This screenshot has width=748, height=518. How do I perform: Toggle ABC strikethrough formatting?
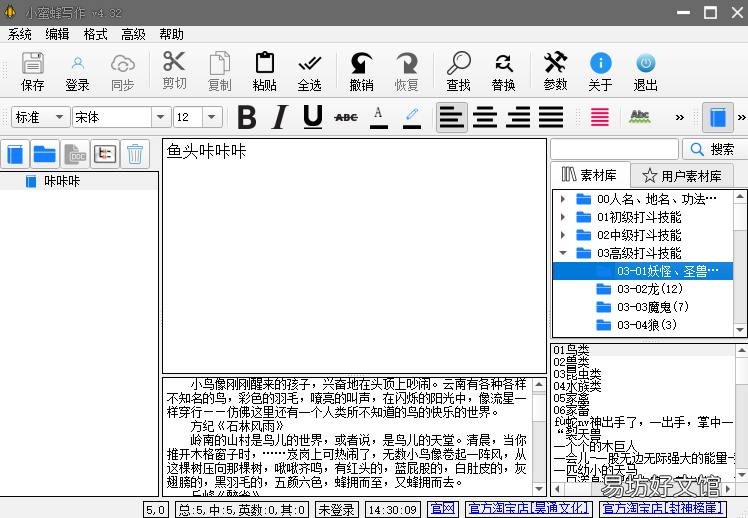pyautogui.click(x=346, y=117)
